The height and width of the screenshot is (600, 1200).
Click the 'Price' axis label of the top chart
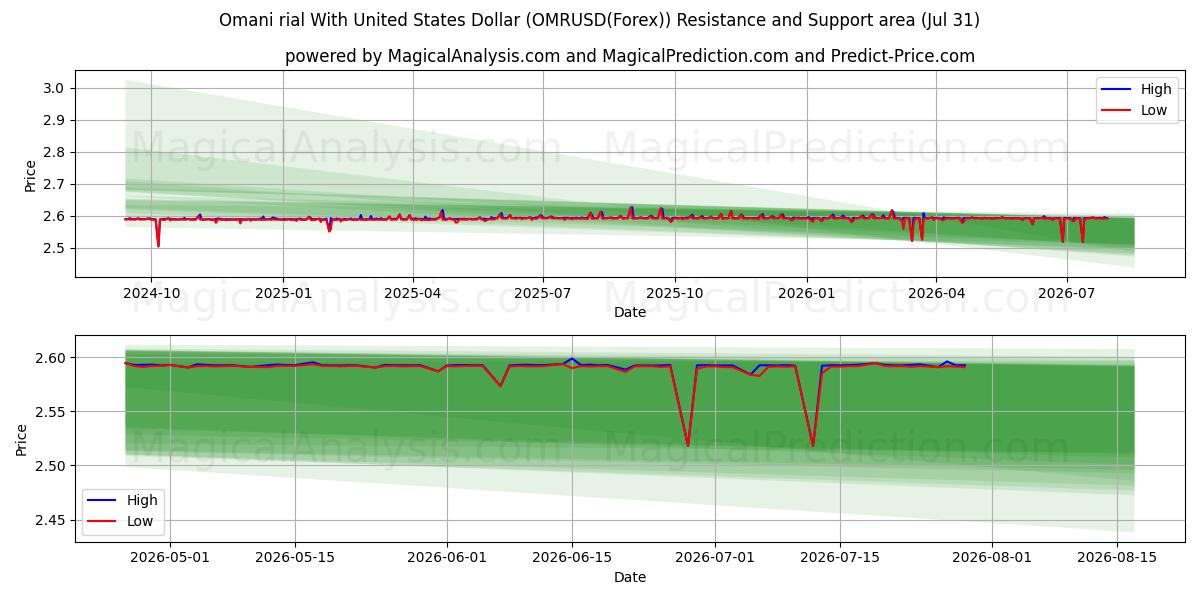point(31,175)
